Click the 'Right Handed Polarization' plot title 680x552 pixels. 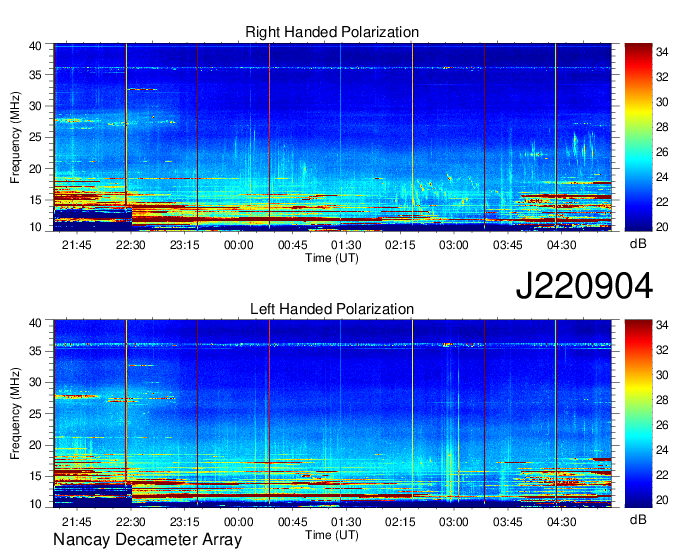point(332,32)
